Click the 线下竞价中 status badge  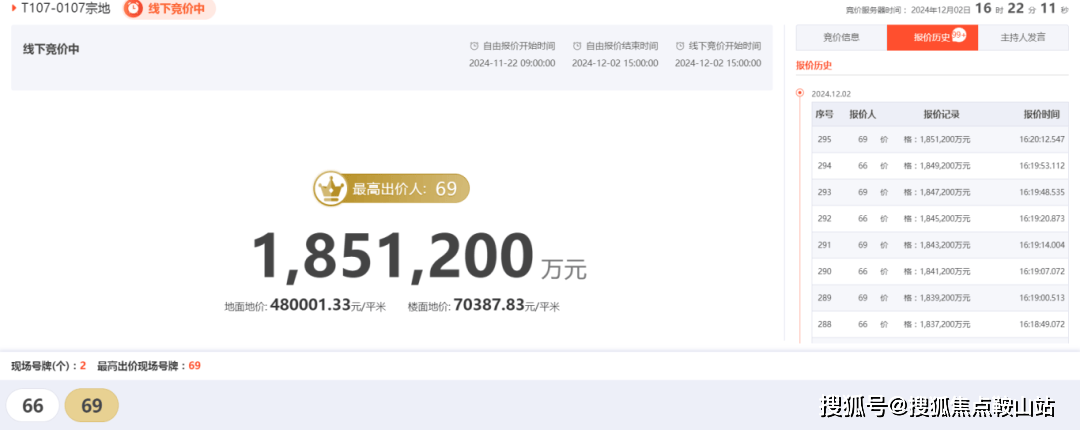tap(169, 9)
